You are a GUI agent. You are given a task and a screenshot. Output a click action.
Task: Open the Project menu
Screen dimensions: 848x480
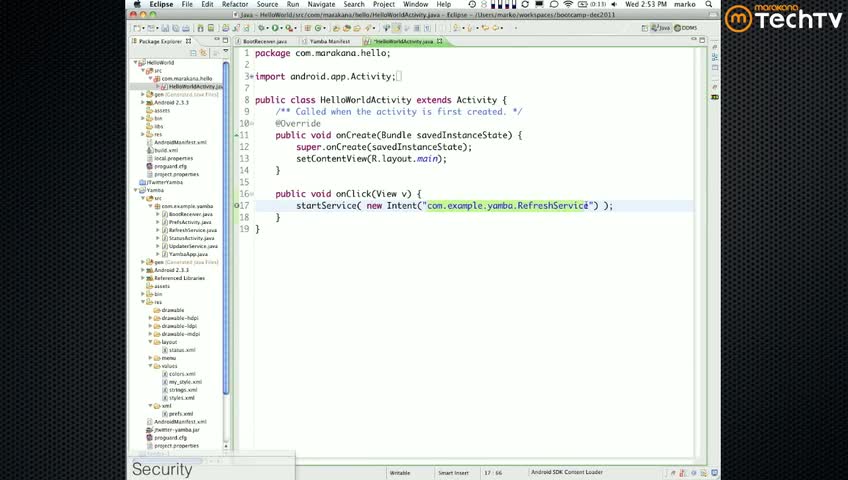(383, 4)
